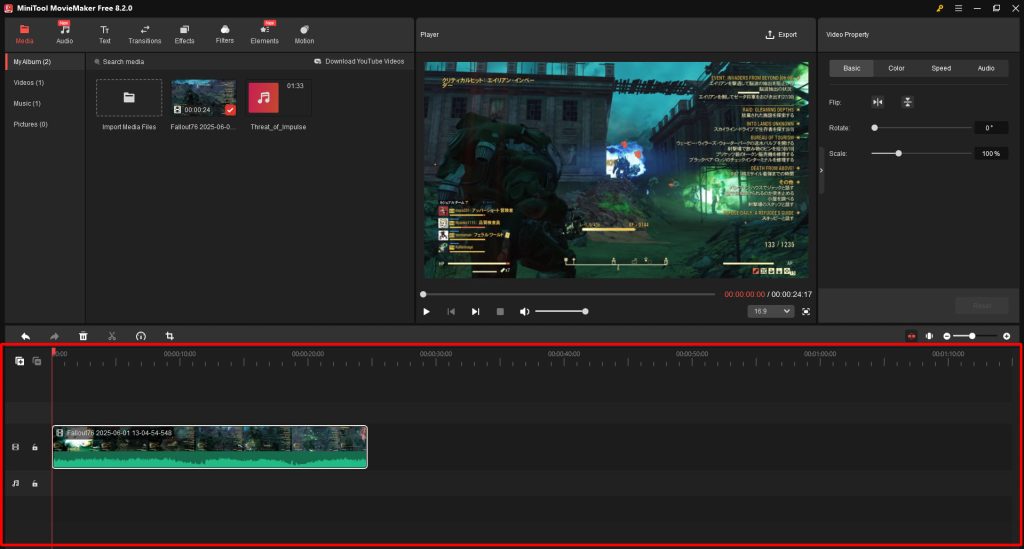Click the remove track icon
Image resolution: width=1024 pixels, height=549 pixels.
click(37, 361)
